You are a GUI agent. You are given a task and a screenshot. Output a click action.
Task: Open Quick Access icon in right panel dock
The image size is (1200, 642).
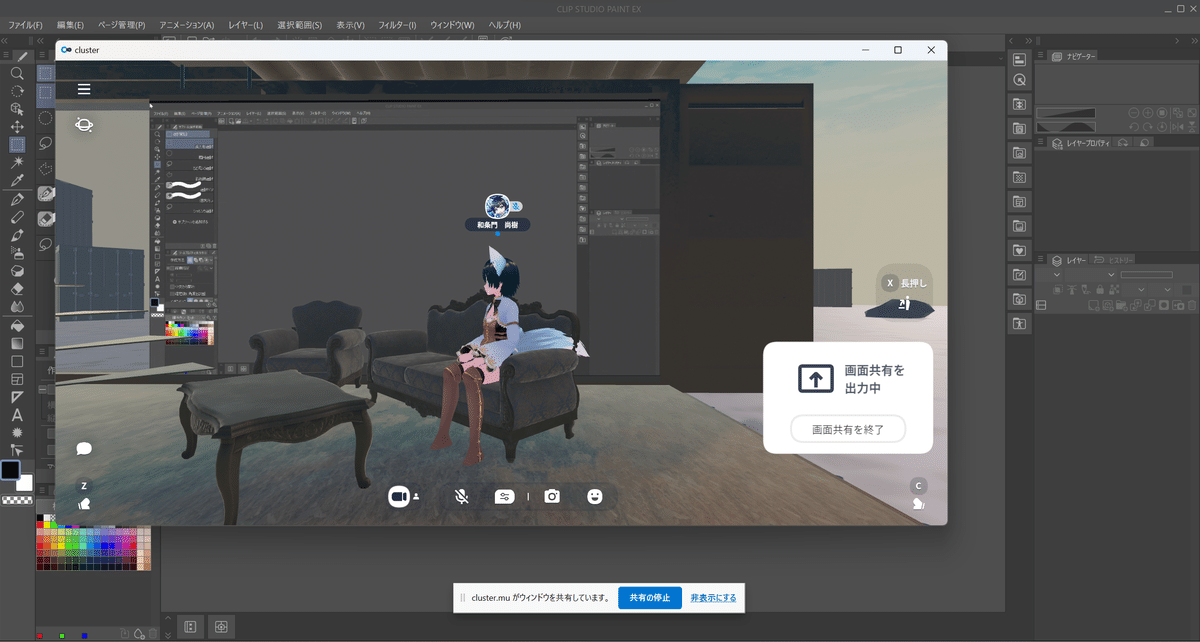pos(1019,59)
